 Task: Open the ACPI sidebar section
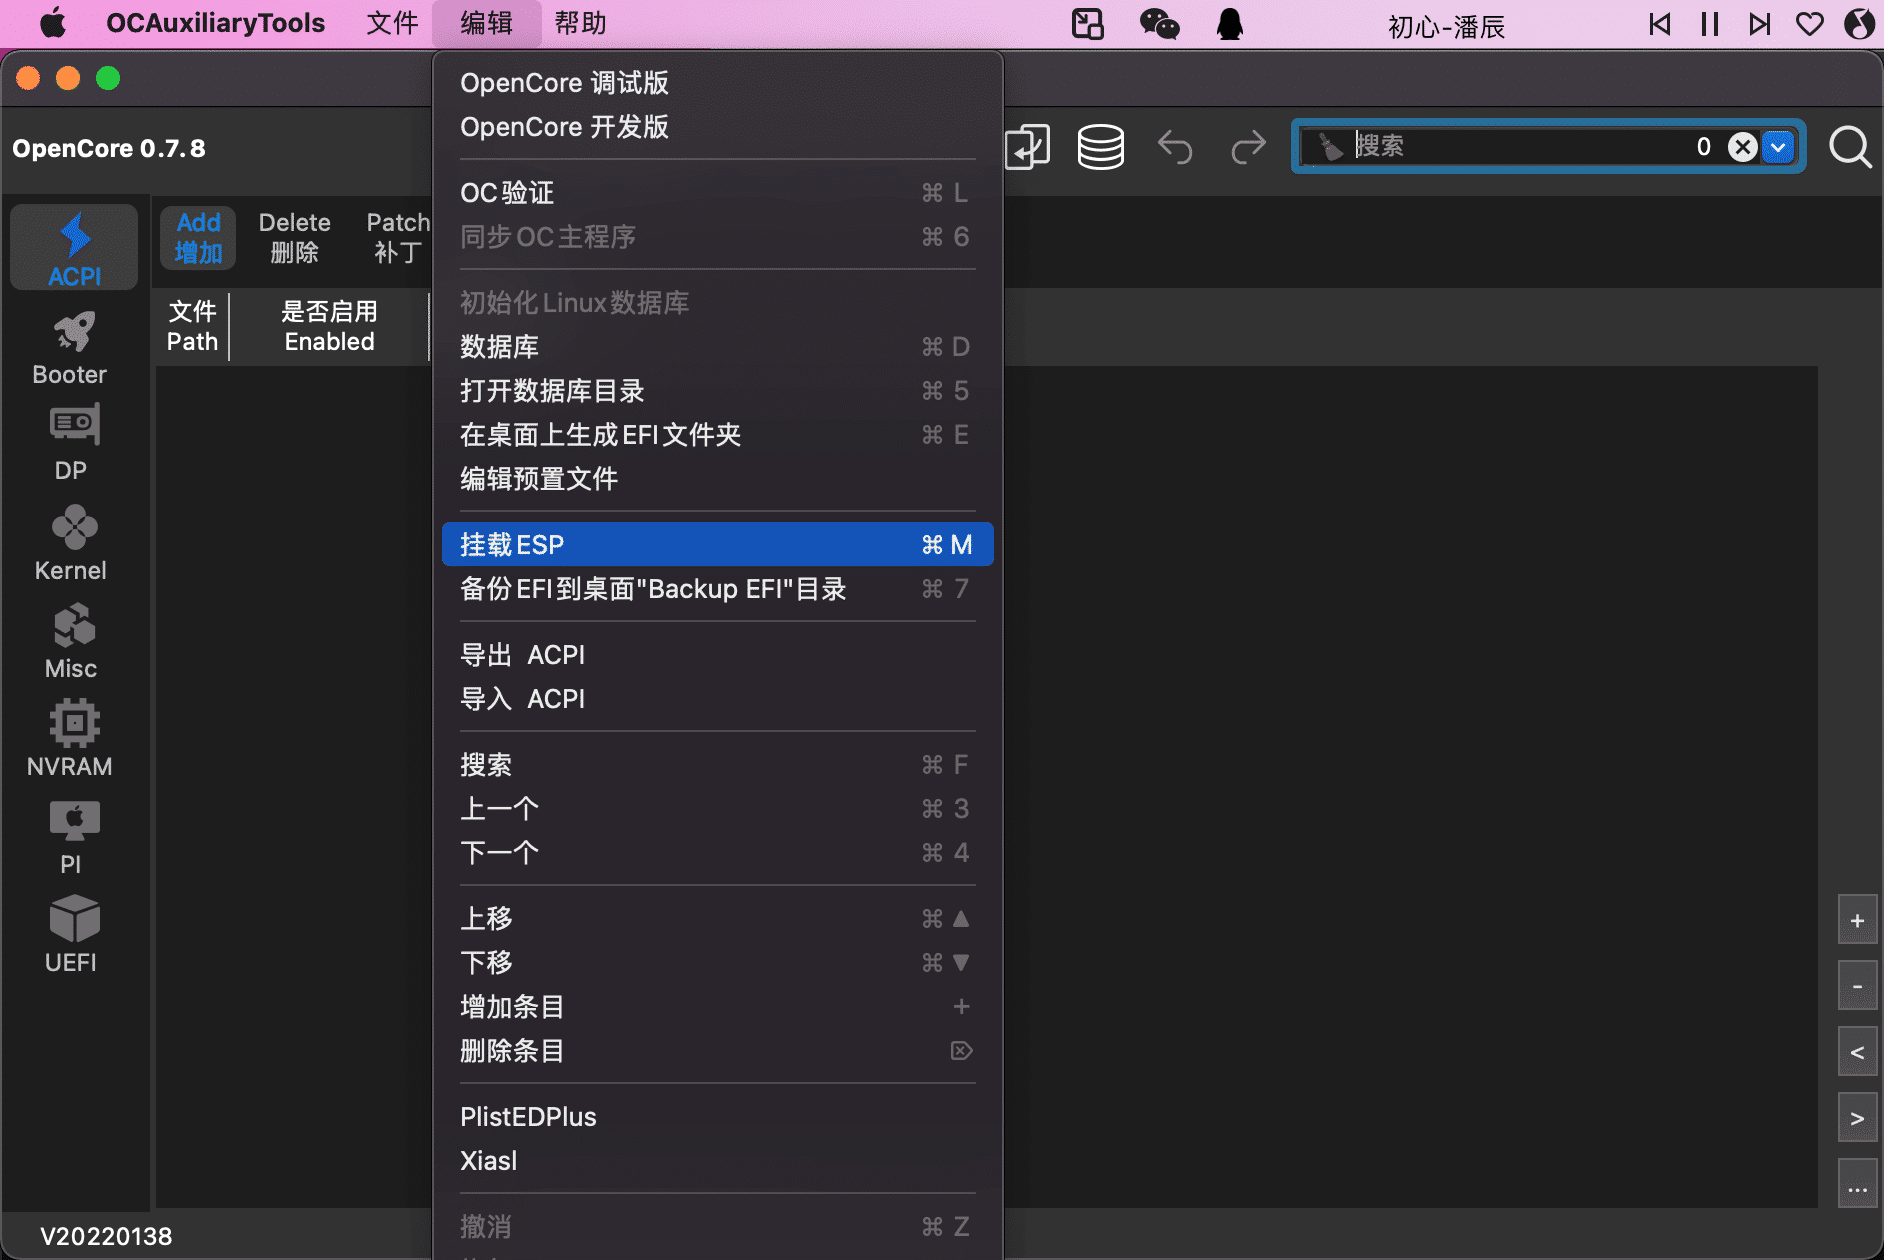click(74, 248)
